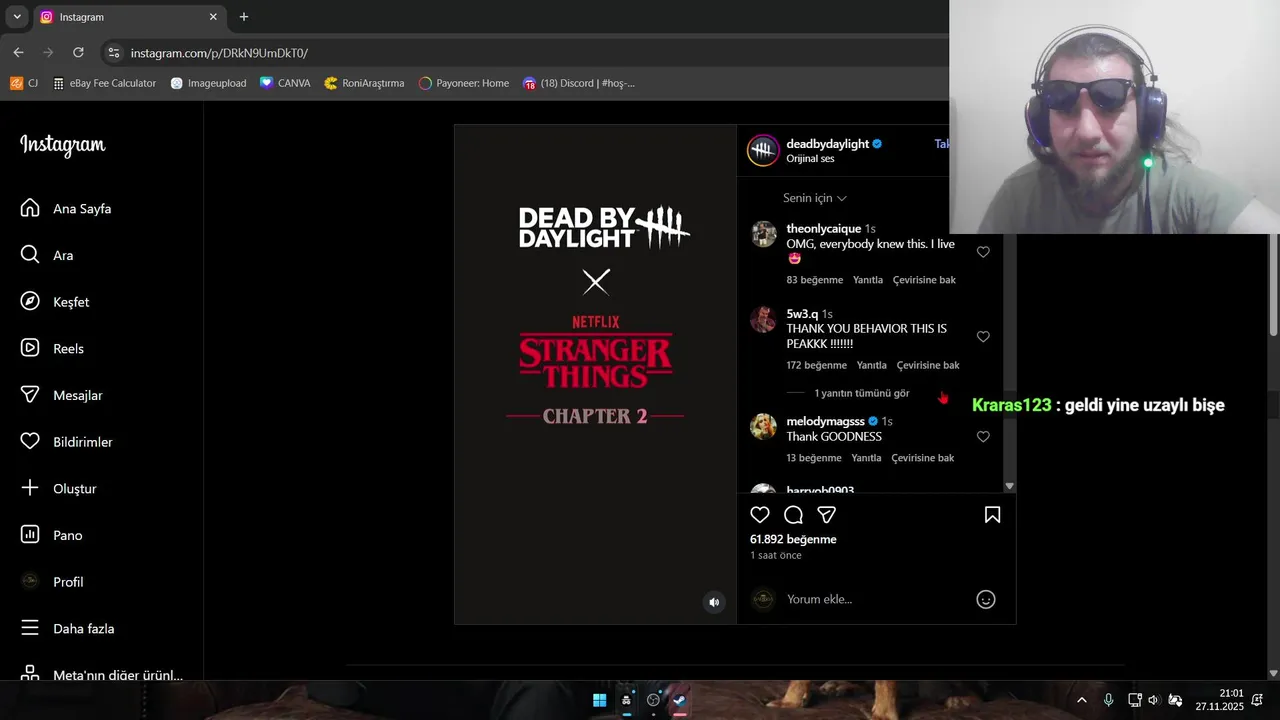Share the post with the paper plane icon
The image size is (1280, 720).
826,514
